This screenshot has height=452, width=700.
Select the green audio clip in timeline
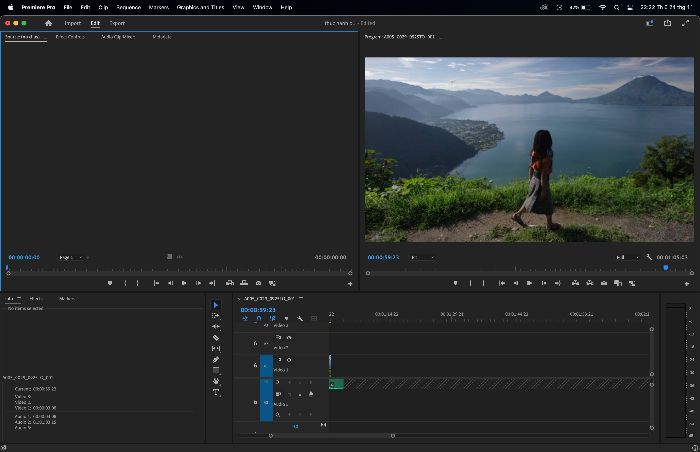point(336,384)
